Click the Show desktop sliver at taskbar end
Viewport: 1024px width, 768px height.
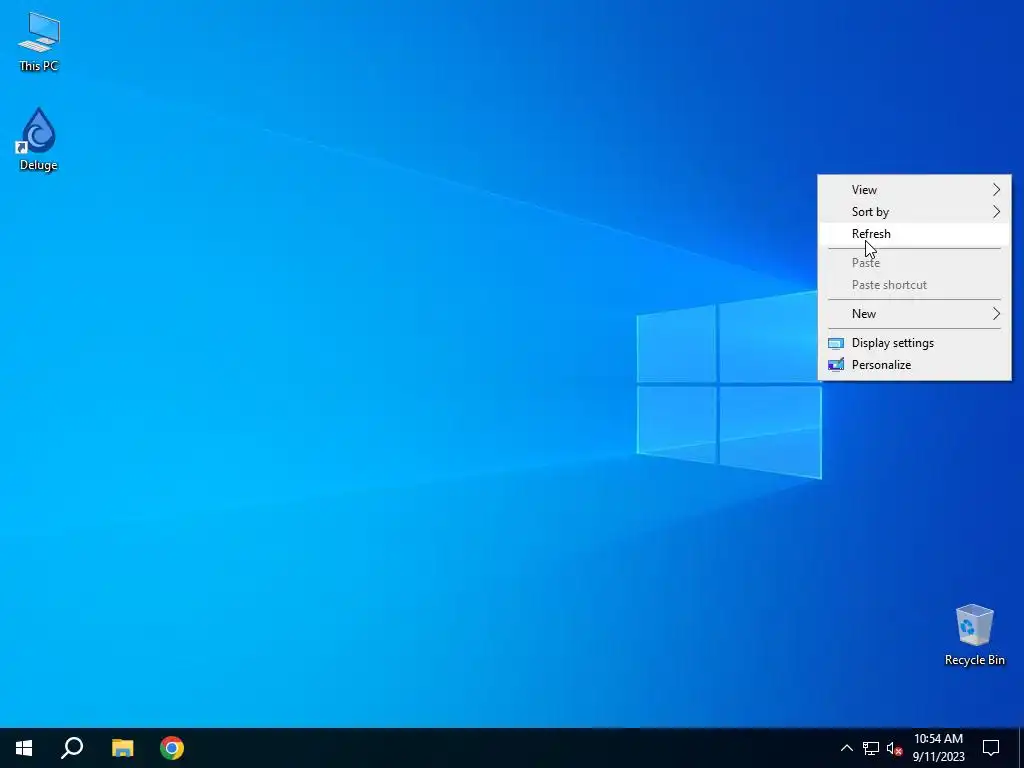[1021, 748]
